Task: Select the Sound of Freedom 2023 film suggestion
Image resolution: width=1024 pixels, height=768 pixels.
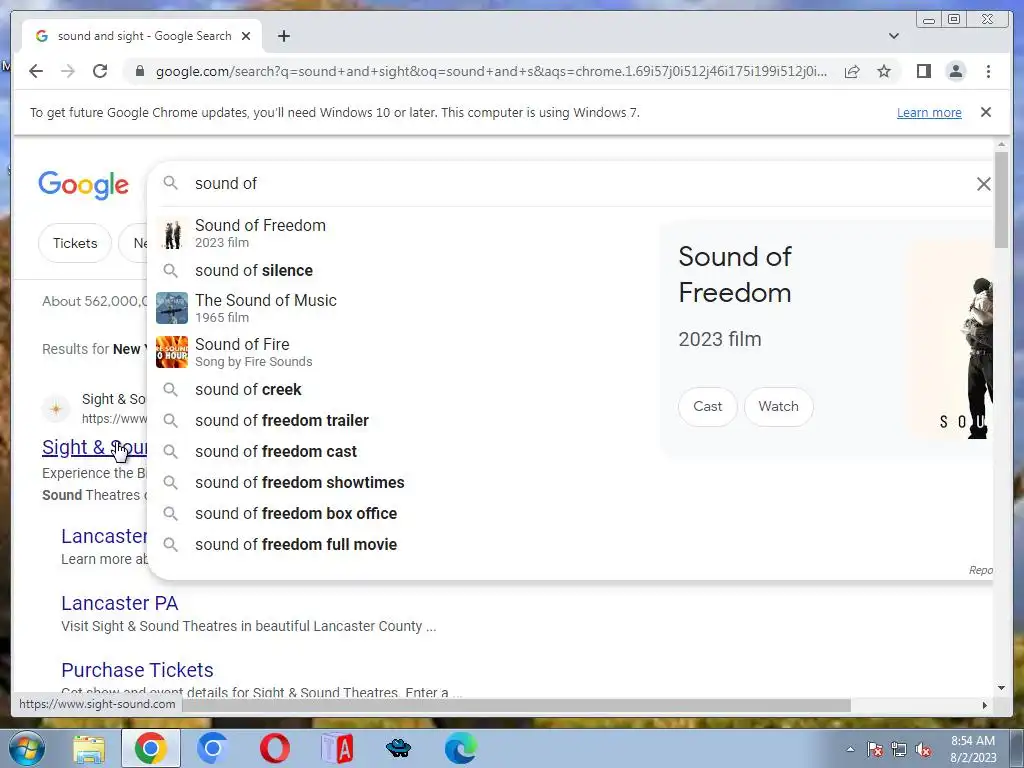Action: (405, 233)
